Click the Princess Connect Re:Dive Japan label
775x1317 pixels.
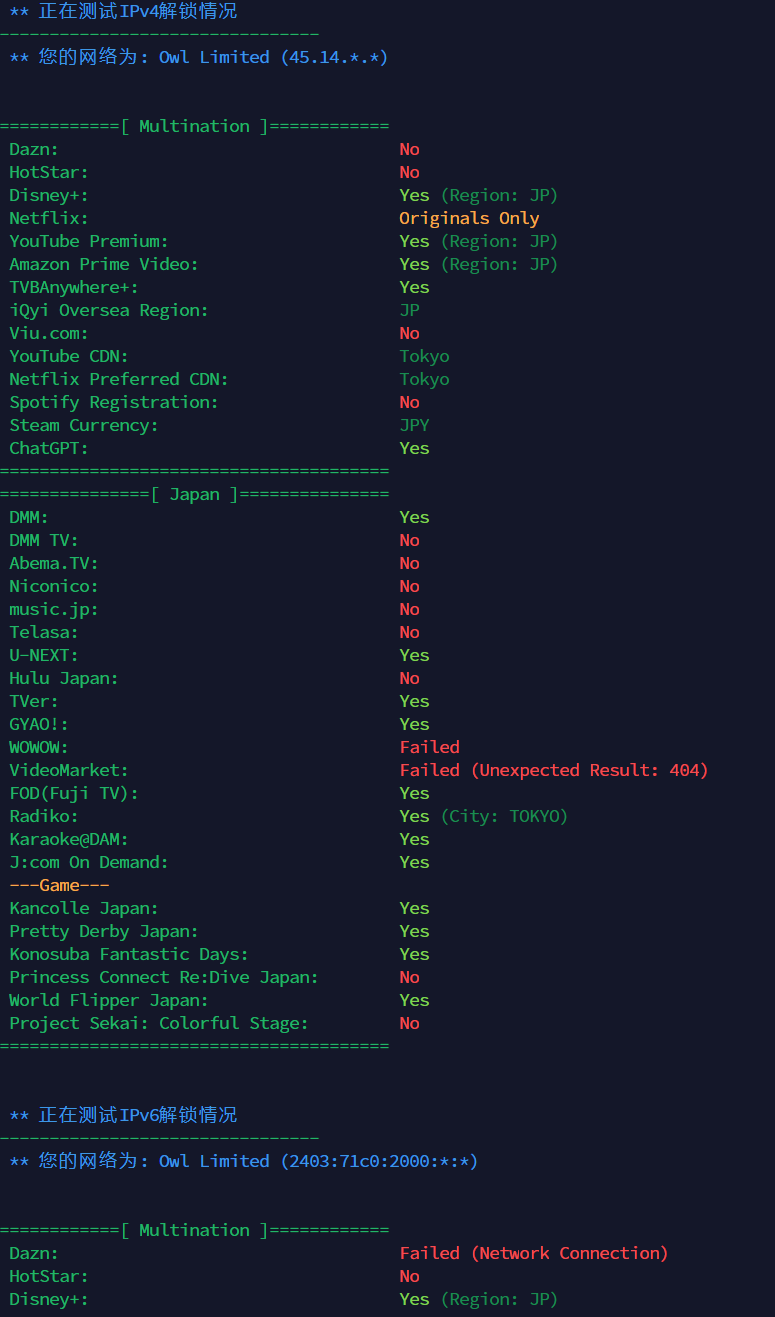click(x=164, y=977)
